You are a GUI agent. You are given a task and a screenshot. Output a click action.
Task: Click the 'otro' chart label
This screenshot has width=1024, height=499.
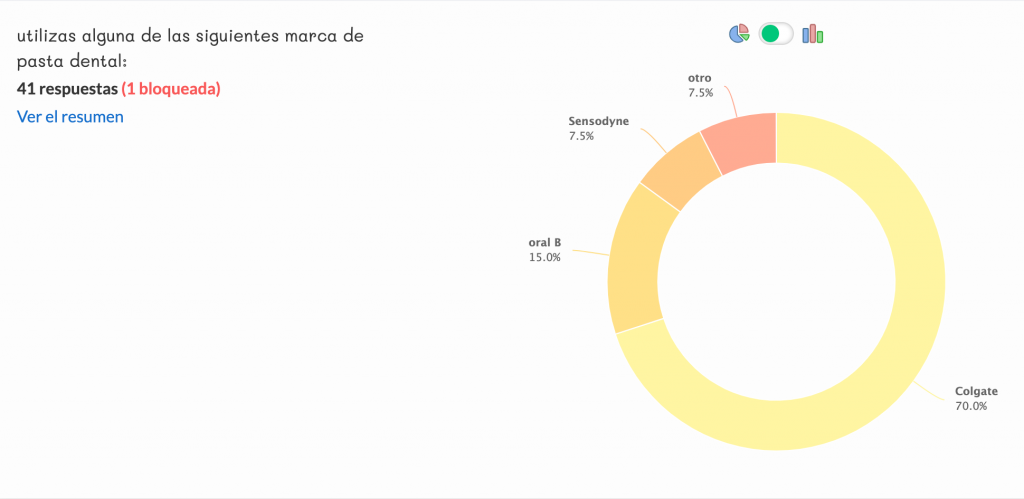tap(700, 77)
